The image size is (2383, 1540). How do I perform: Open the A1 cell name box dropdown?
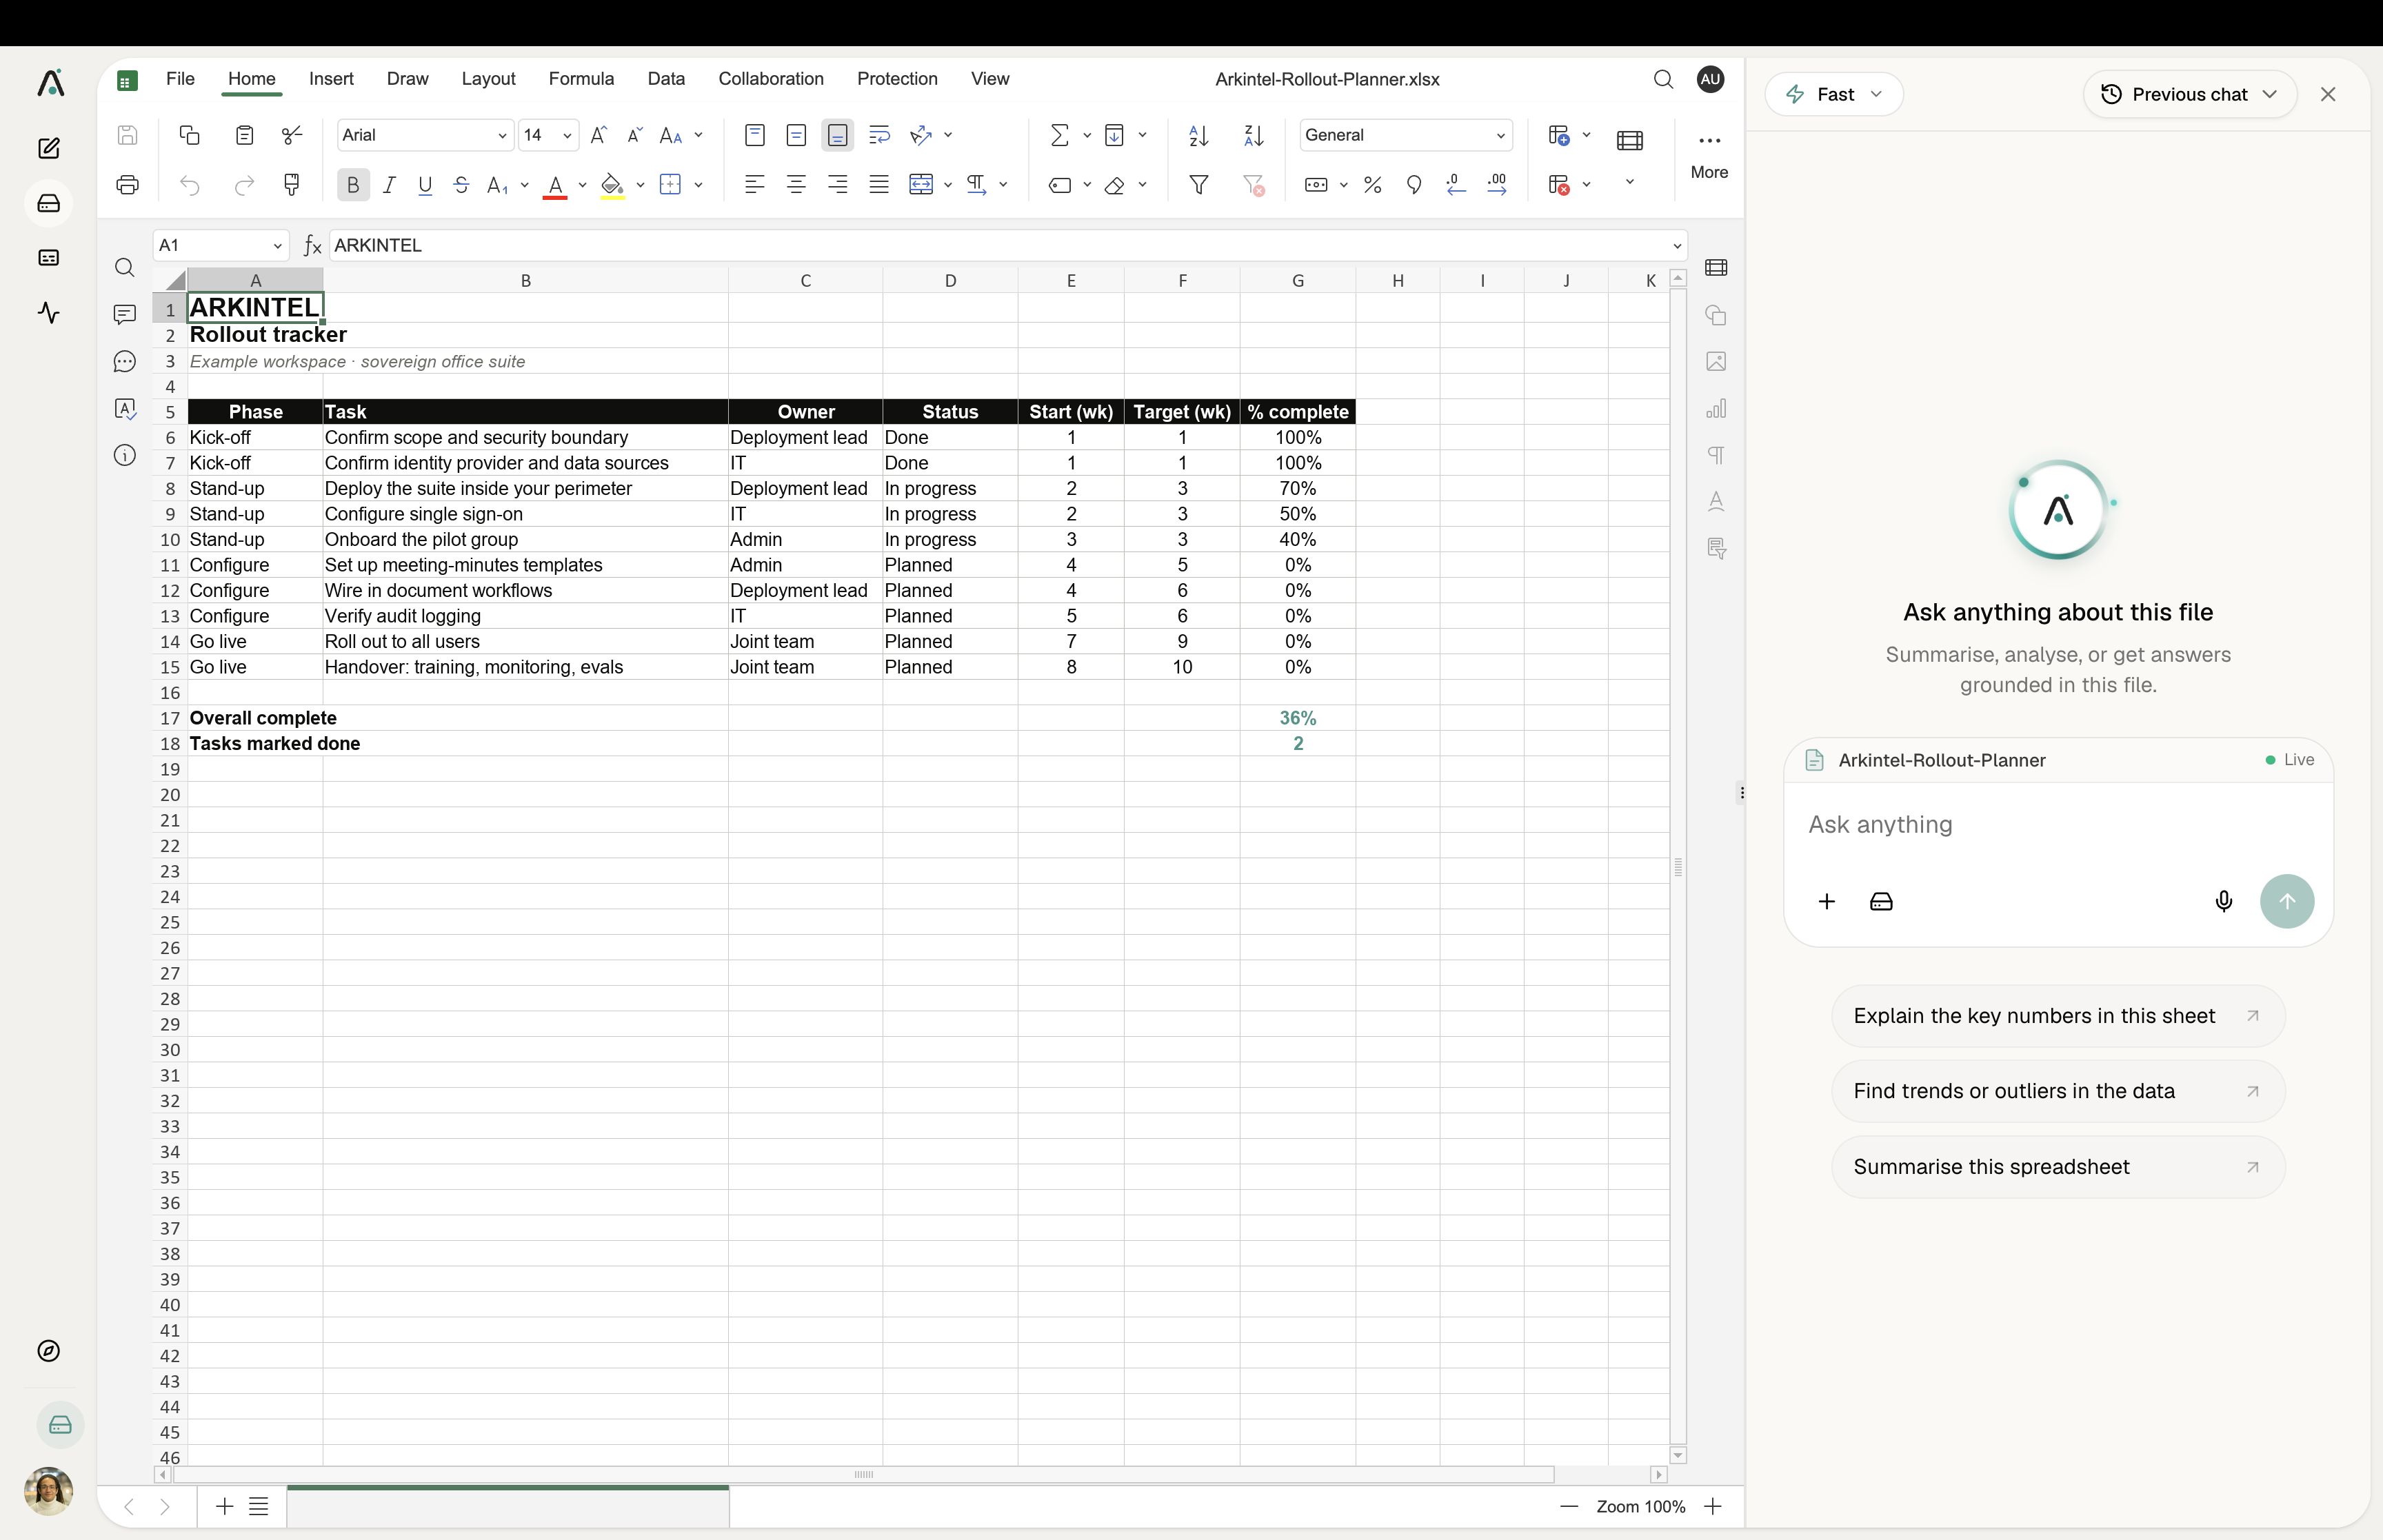tap(277, 246)
